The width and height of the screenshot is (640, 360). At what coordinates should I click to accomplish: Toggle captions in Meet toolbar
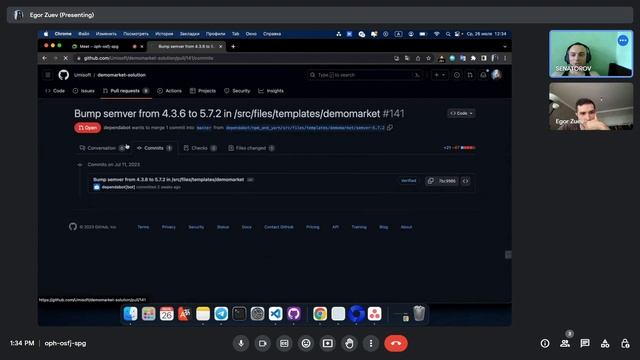coord(284,343)
